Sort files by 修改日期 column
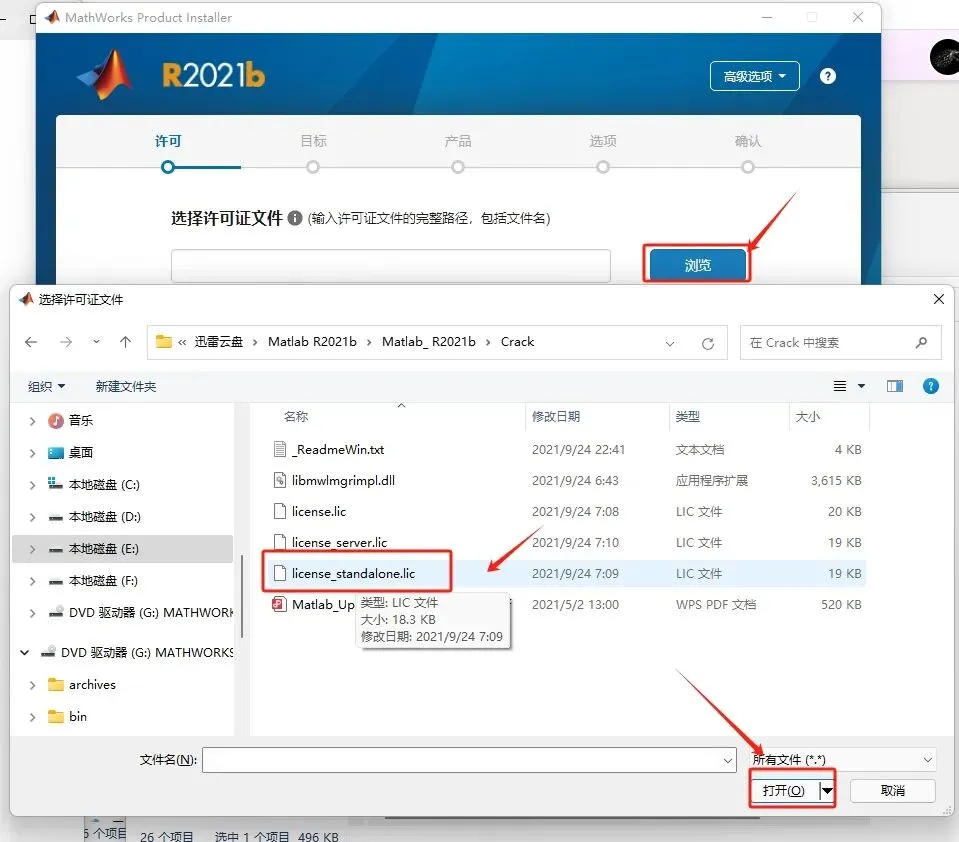Screen dimensions: 959x842 click(555, 416)
